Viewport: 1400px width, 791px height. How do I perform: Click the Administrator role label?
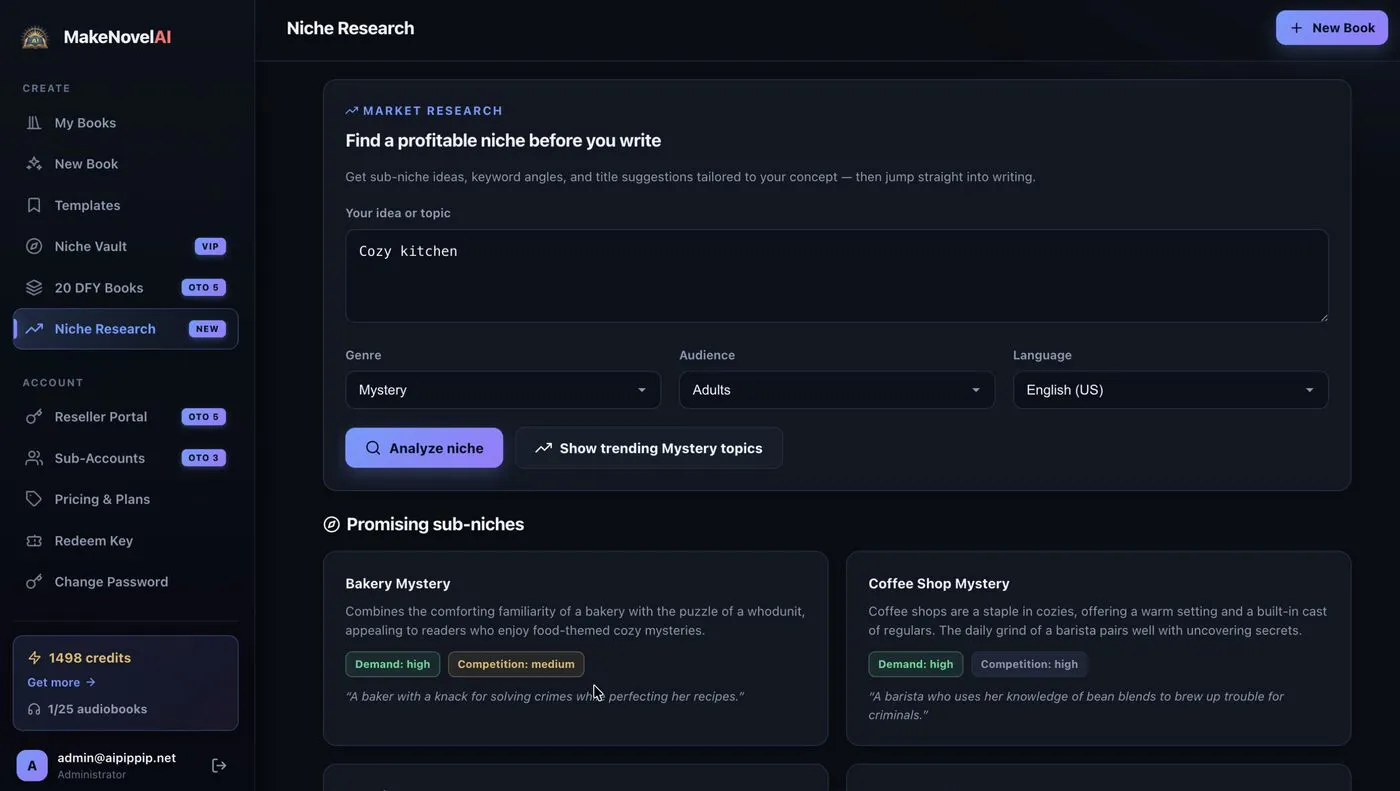click(x=92, y=775)
